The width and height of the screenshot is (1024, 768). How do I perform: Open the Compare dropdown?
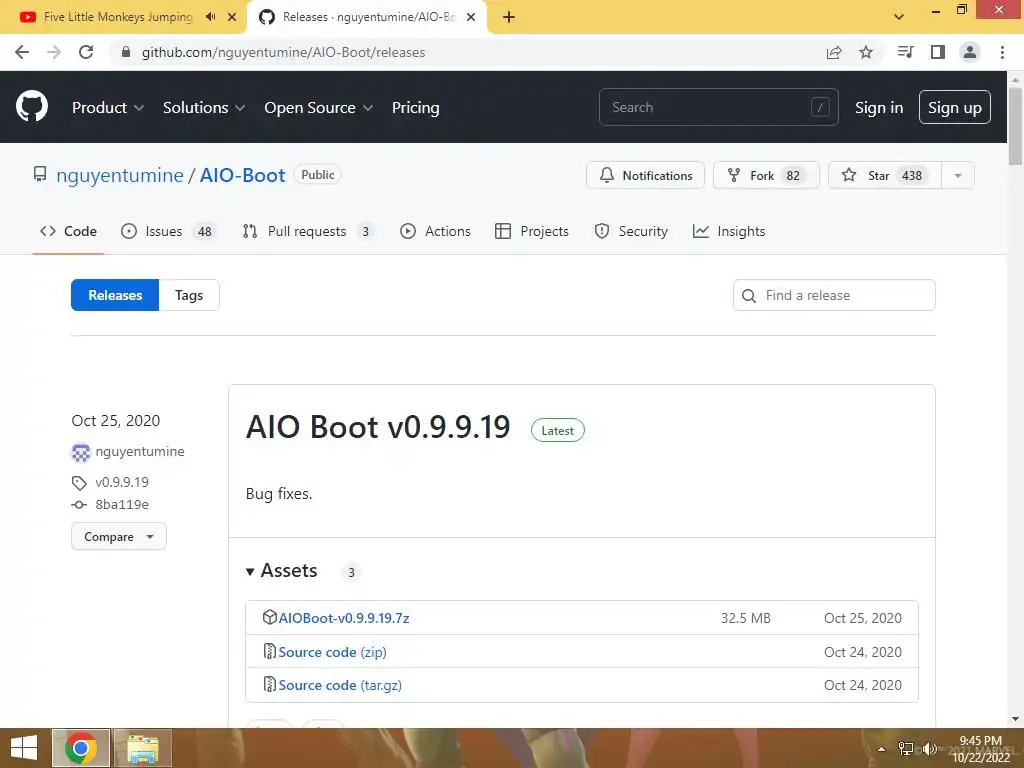(119, 536)
